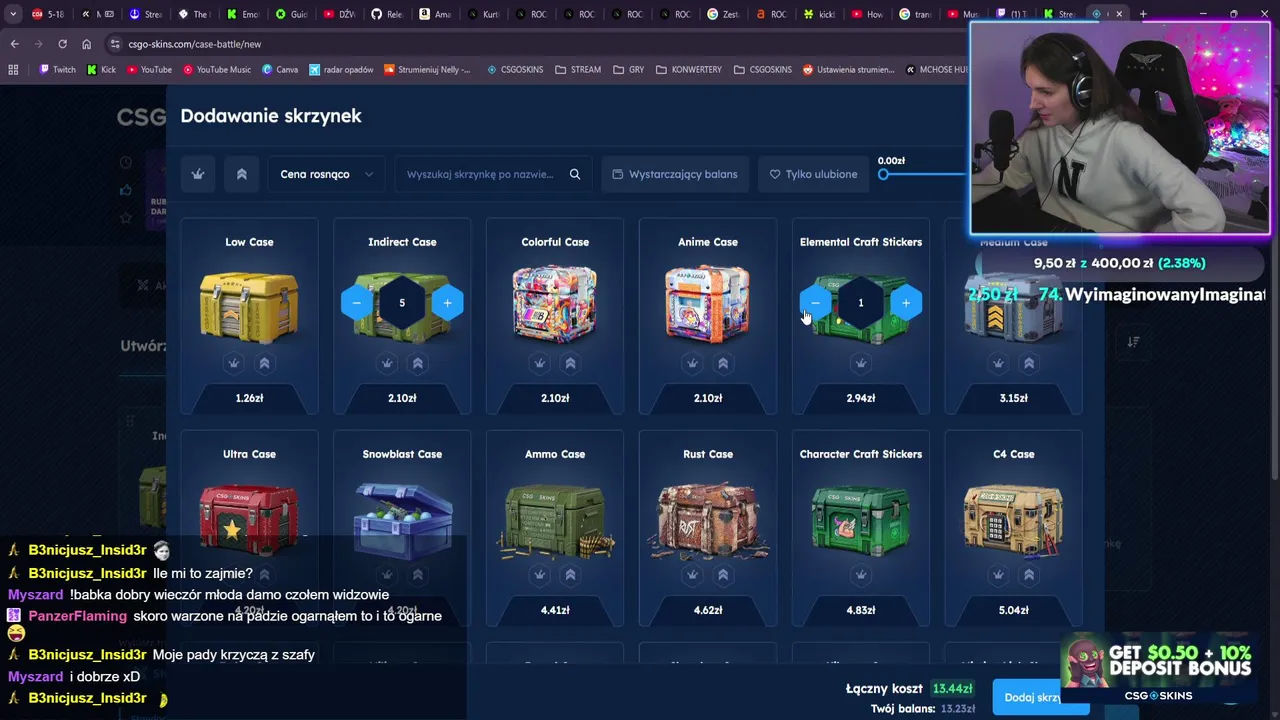The width and height of the screenshot is (1280, 720).
Task: Click the crown icon under C4 Case
Action: (998, 575)
